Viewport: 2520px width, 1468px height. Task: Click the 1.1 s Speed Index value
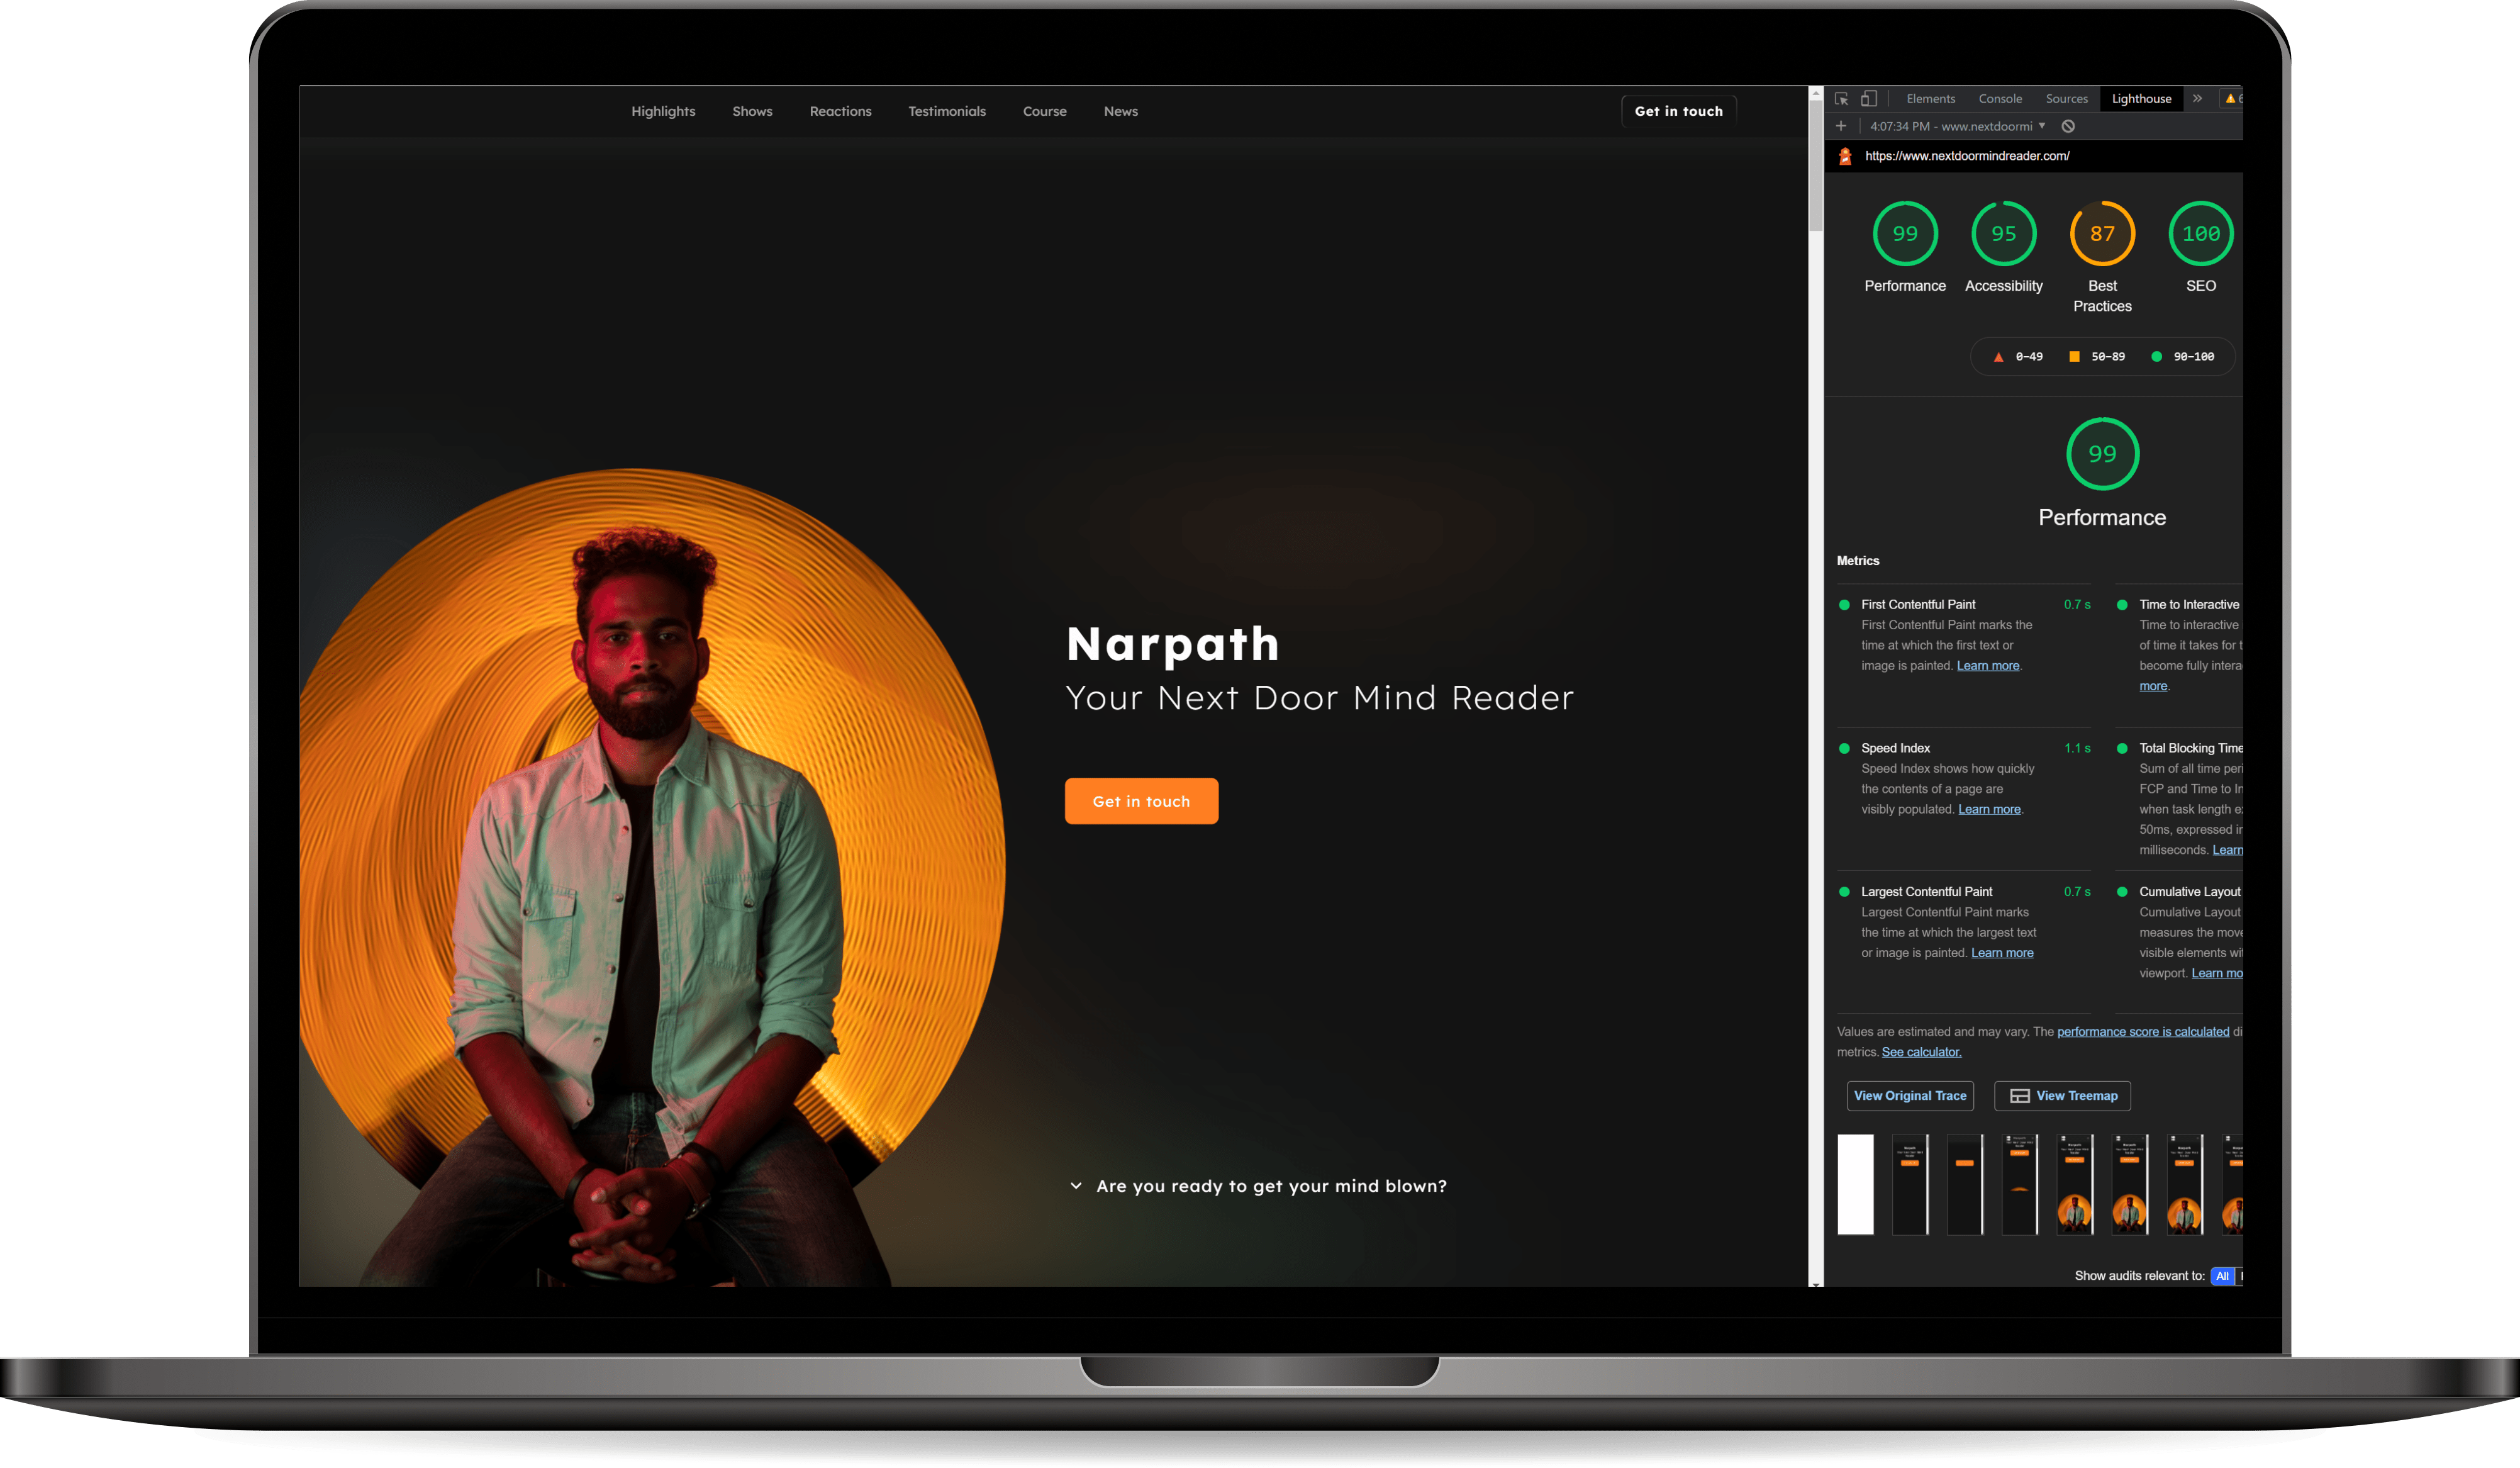pyautogui.click(x=2076, y=749)
